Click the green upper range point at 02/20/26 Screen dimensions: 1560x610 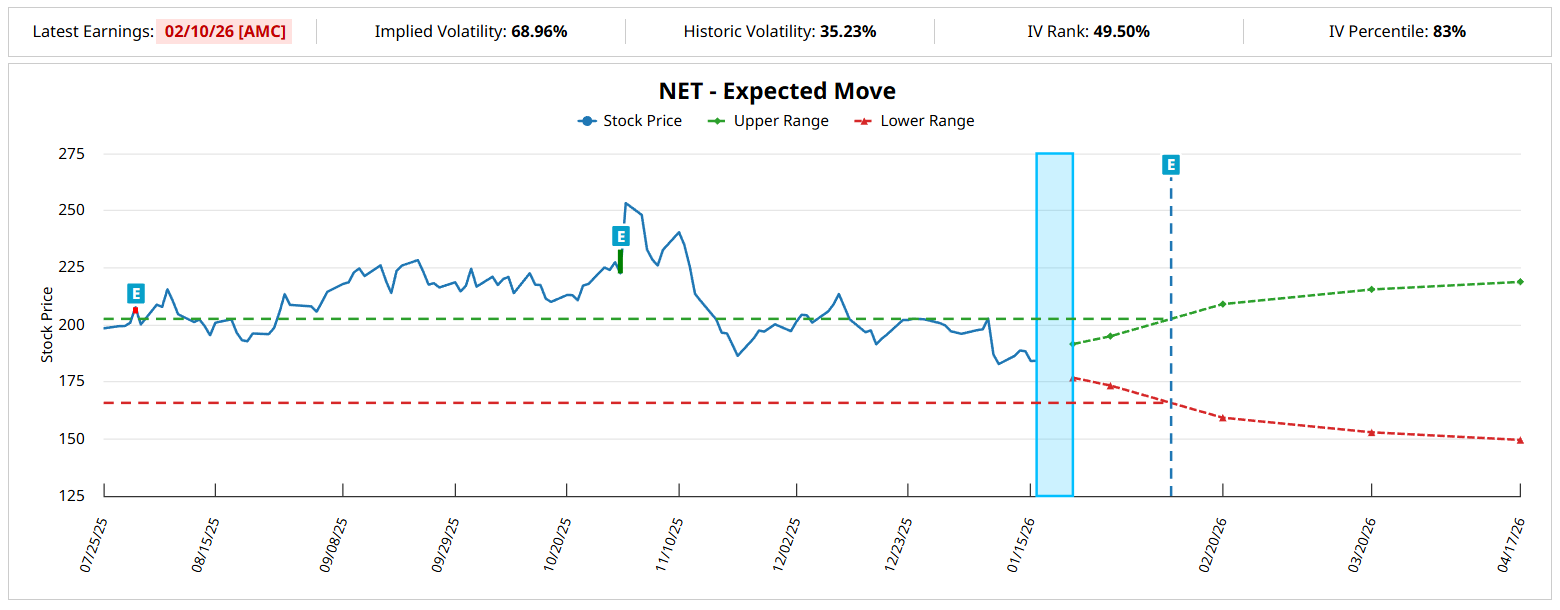(x=1222, y=304)
